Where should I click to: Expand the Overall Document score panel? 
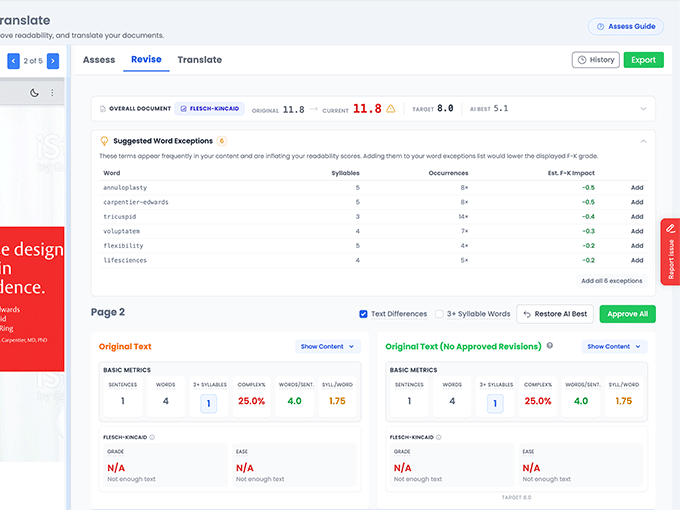pyautogui.click(x=644, y=109)
